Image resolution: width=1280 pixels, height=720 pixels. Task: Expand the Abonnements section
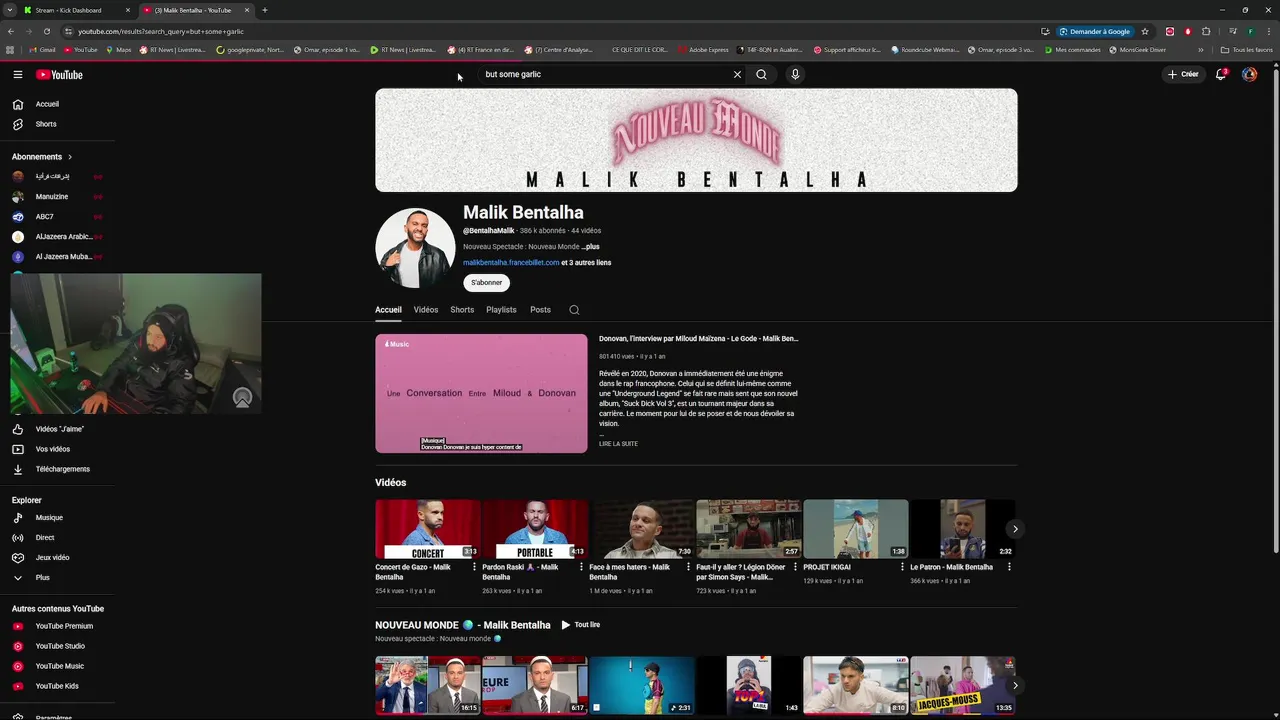click(x=42, y=157)
